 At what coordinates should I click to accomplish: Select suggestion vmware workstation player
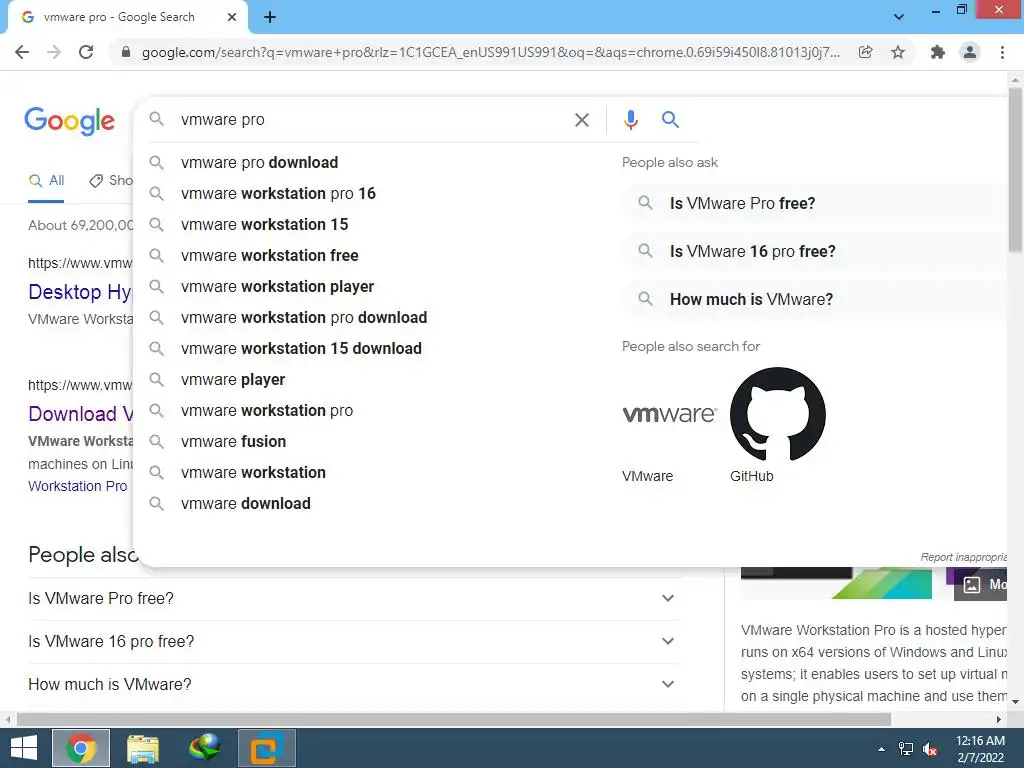[278, 287]
